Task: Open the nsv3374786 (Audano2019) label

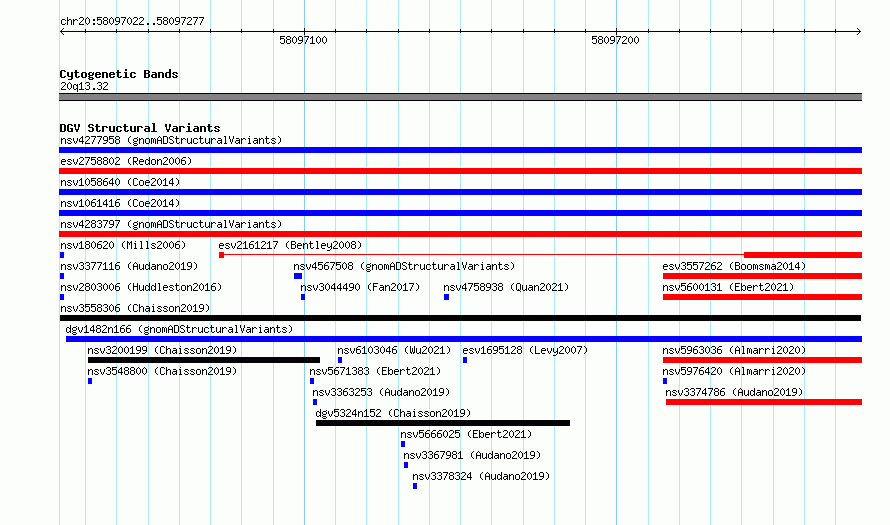Action: click(734, 392)
